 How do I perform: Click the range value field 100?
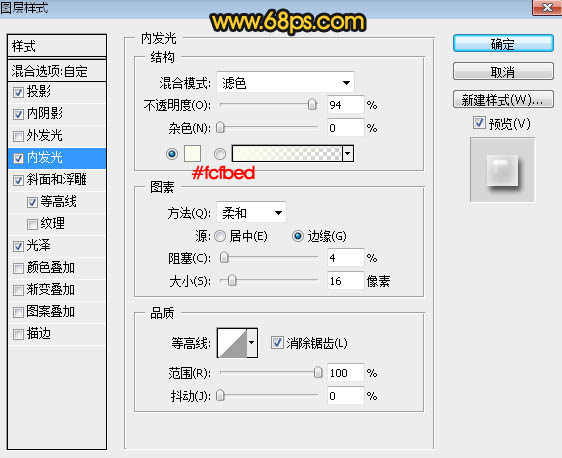[346, 373]
